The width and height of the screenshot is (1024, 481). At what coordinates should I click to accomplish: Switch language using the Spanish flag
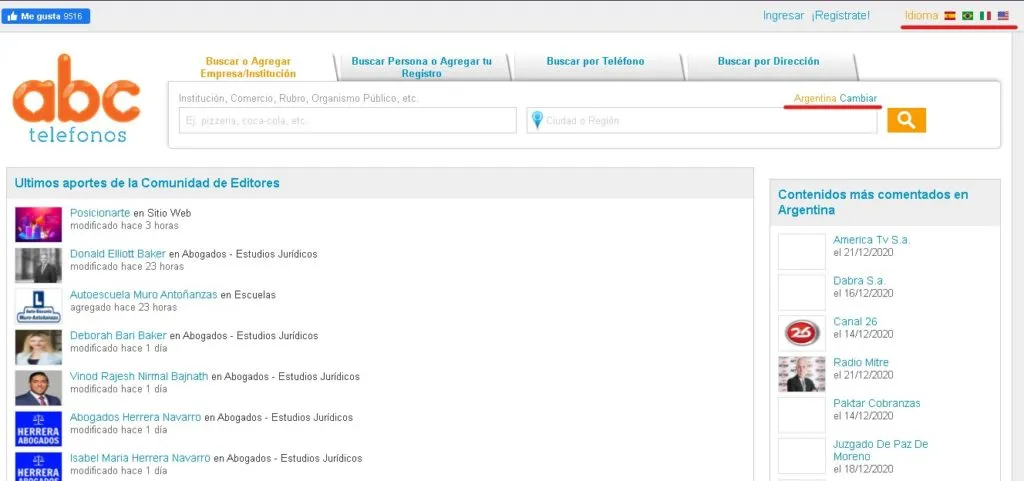point(950,16)
